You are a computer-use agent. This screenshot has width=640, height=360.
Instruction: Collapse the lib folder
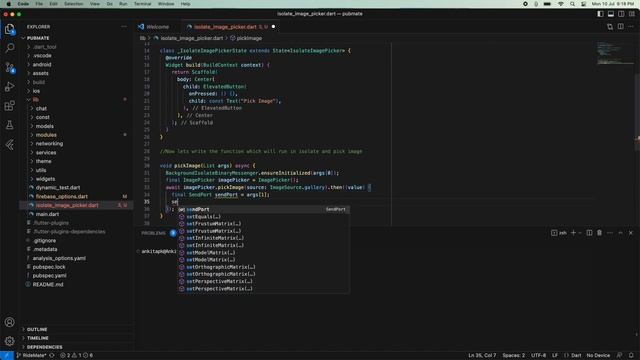tap(36, 100)
